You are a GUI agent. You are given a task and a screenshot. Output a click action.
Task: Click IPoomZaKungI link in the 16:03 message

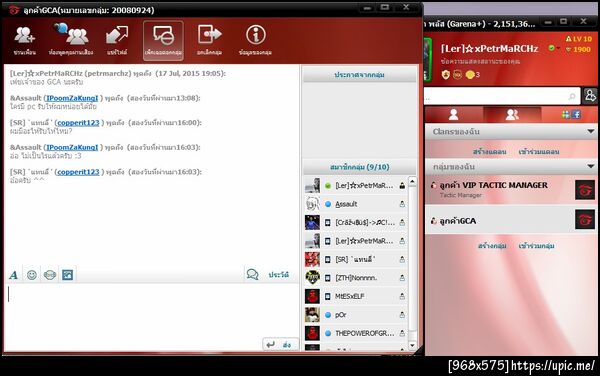pos(72,147)
